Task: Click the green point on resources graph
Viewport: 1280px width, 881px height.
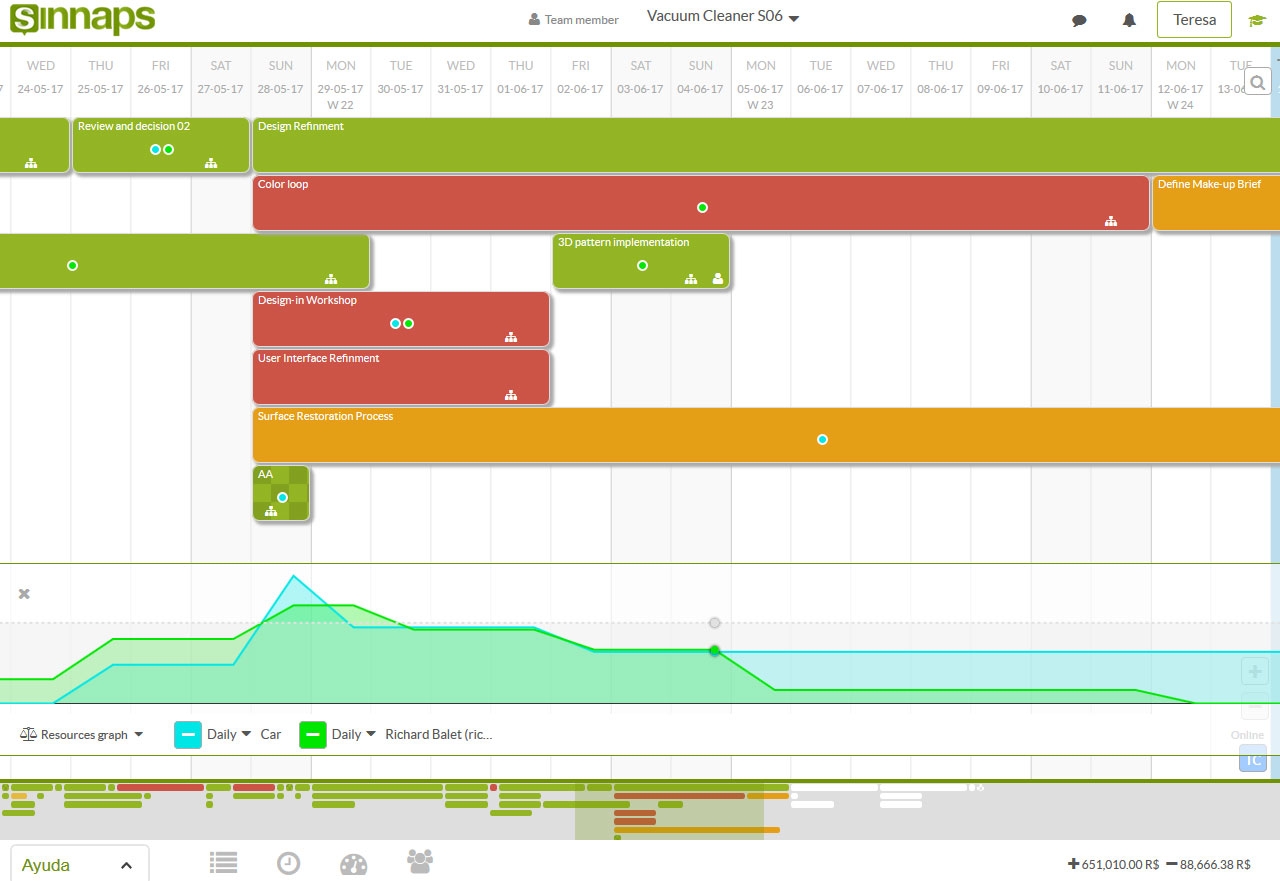Action: pos(714,651)
